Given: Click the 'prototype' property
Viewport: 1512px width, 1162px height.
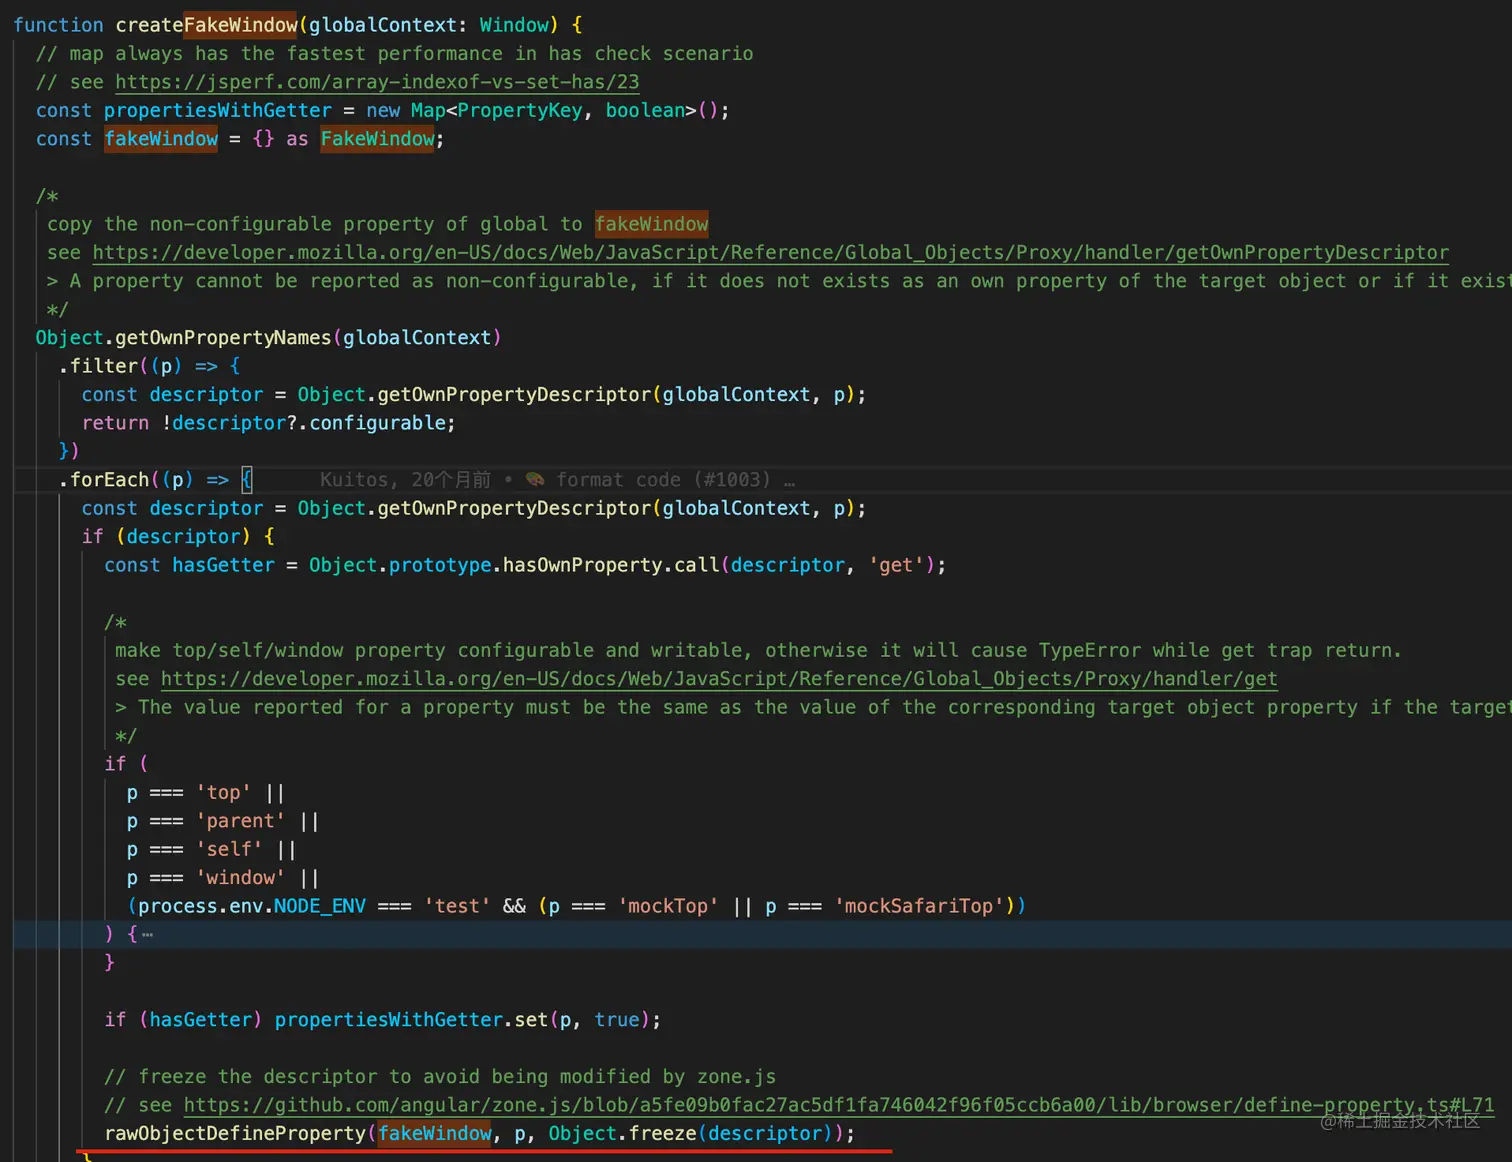Looking at the screenshot, I should [x=440, y=565].
